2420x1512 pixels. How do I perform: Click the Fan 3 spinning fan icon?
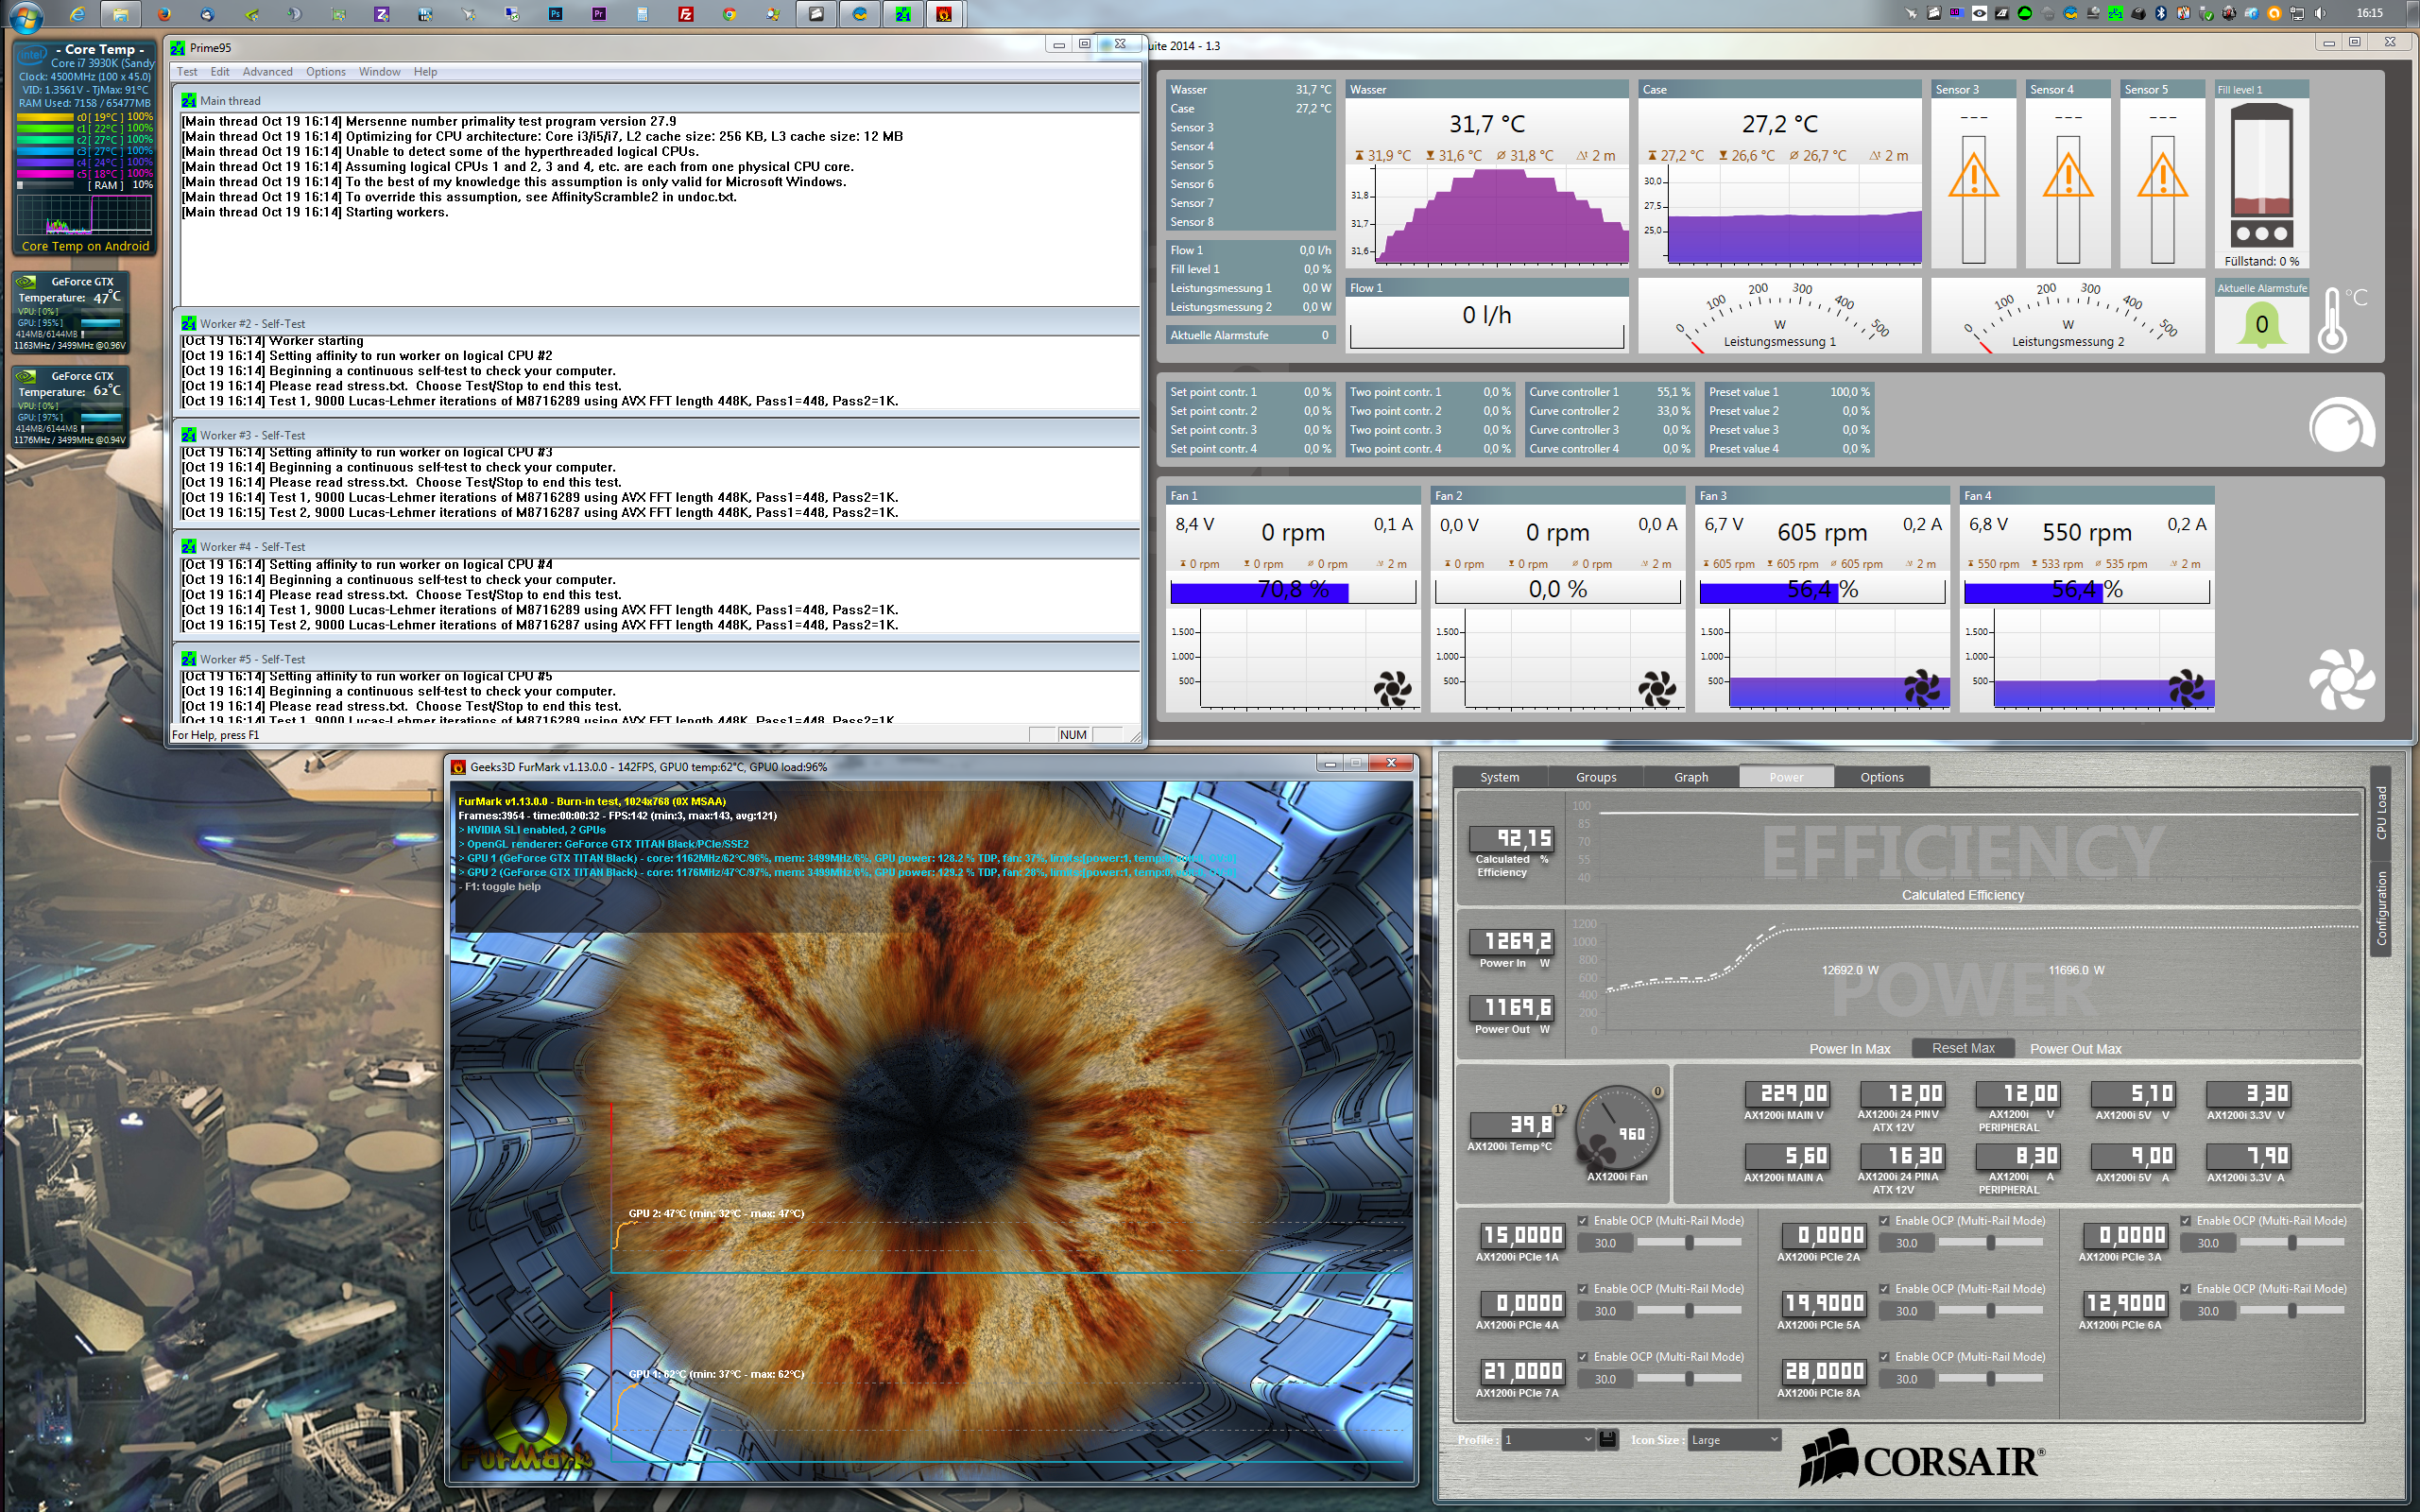(x=1921, y=688)
